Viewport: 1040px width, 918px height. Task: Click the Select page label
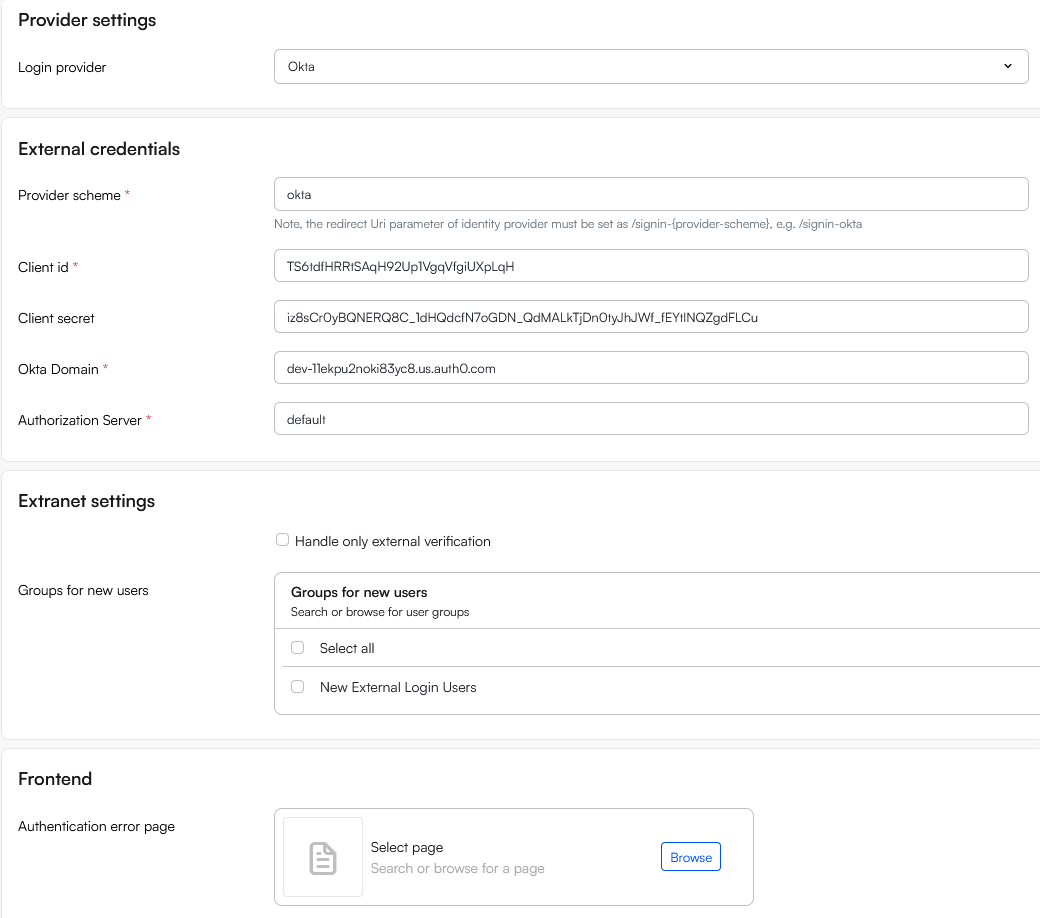pos(406,847)
